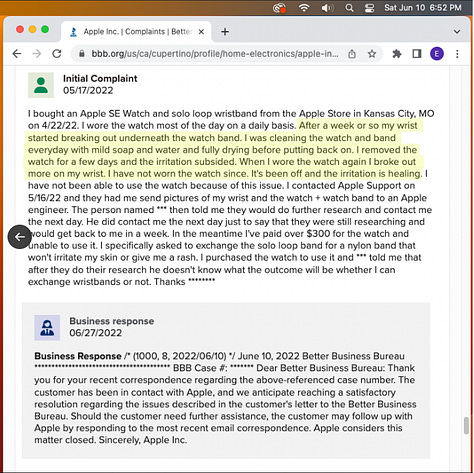The height and width of the screenshot is (473, 474).
Task: Reload the page with the refresh icon
Action: tap(57, 53)
